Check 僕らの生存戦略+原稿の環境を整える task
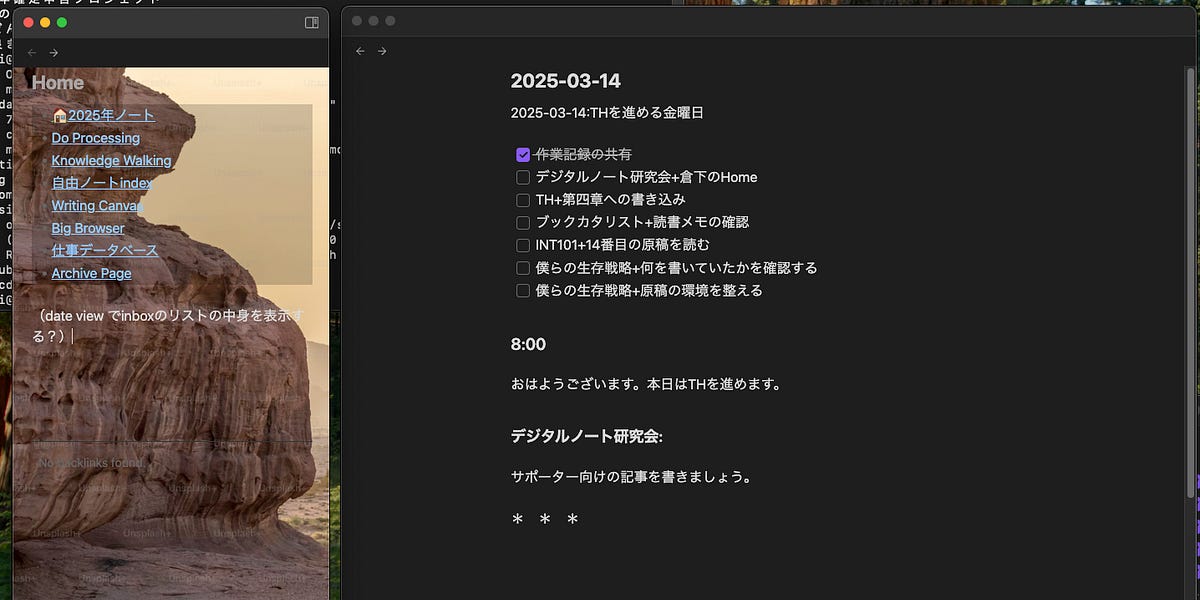Viewport: 1200px width, 600px height. click(523, 291)
